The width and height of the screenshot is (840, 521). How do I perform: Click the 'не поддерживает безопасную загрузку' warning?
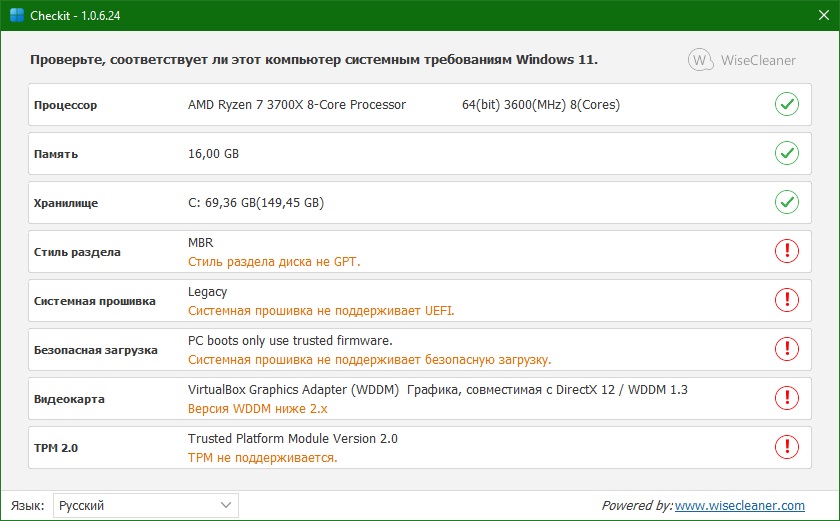pos(433,360)
